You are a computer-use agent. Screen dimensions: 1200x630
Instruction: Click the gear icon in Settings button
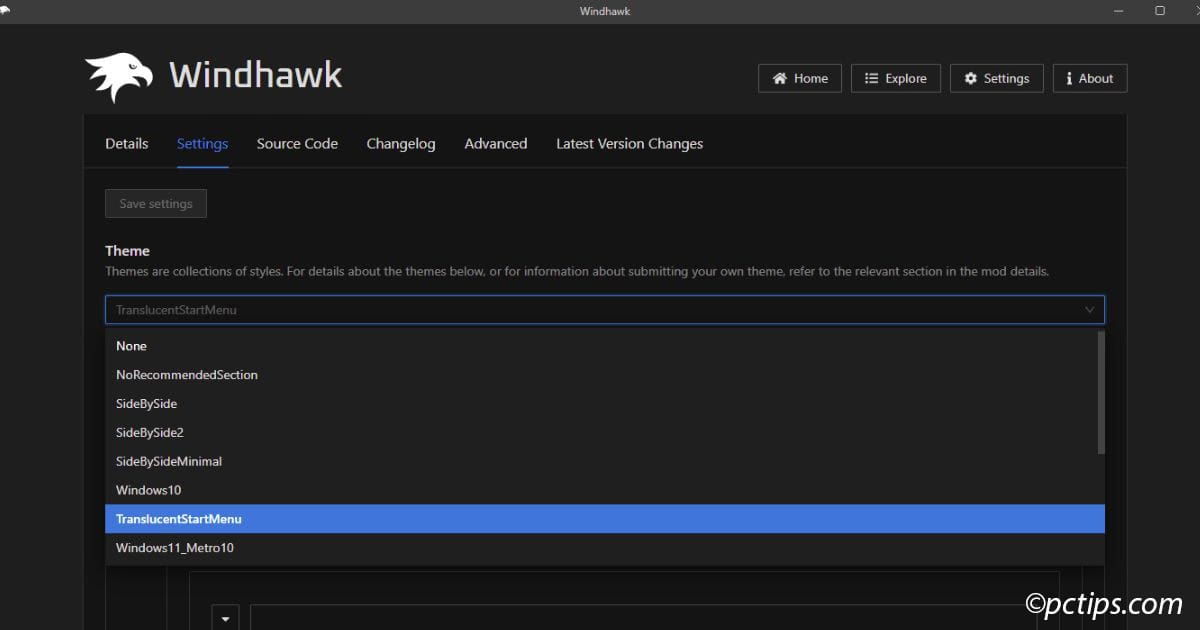(x=970, y=78)
